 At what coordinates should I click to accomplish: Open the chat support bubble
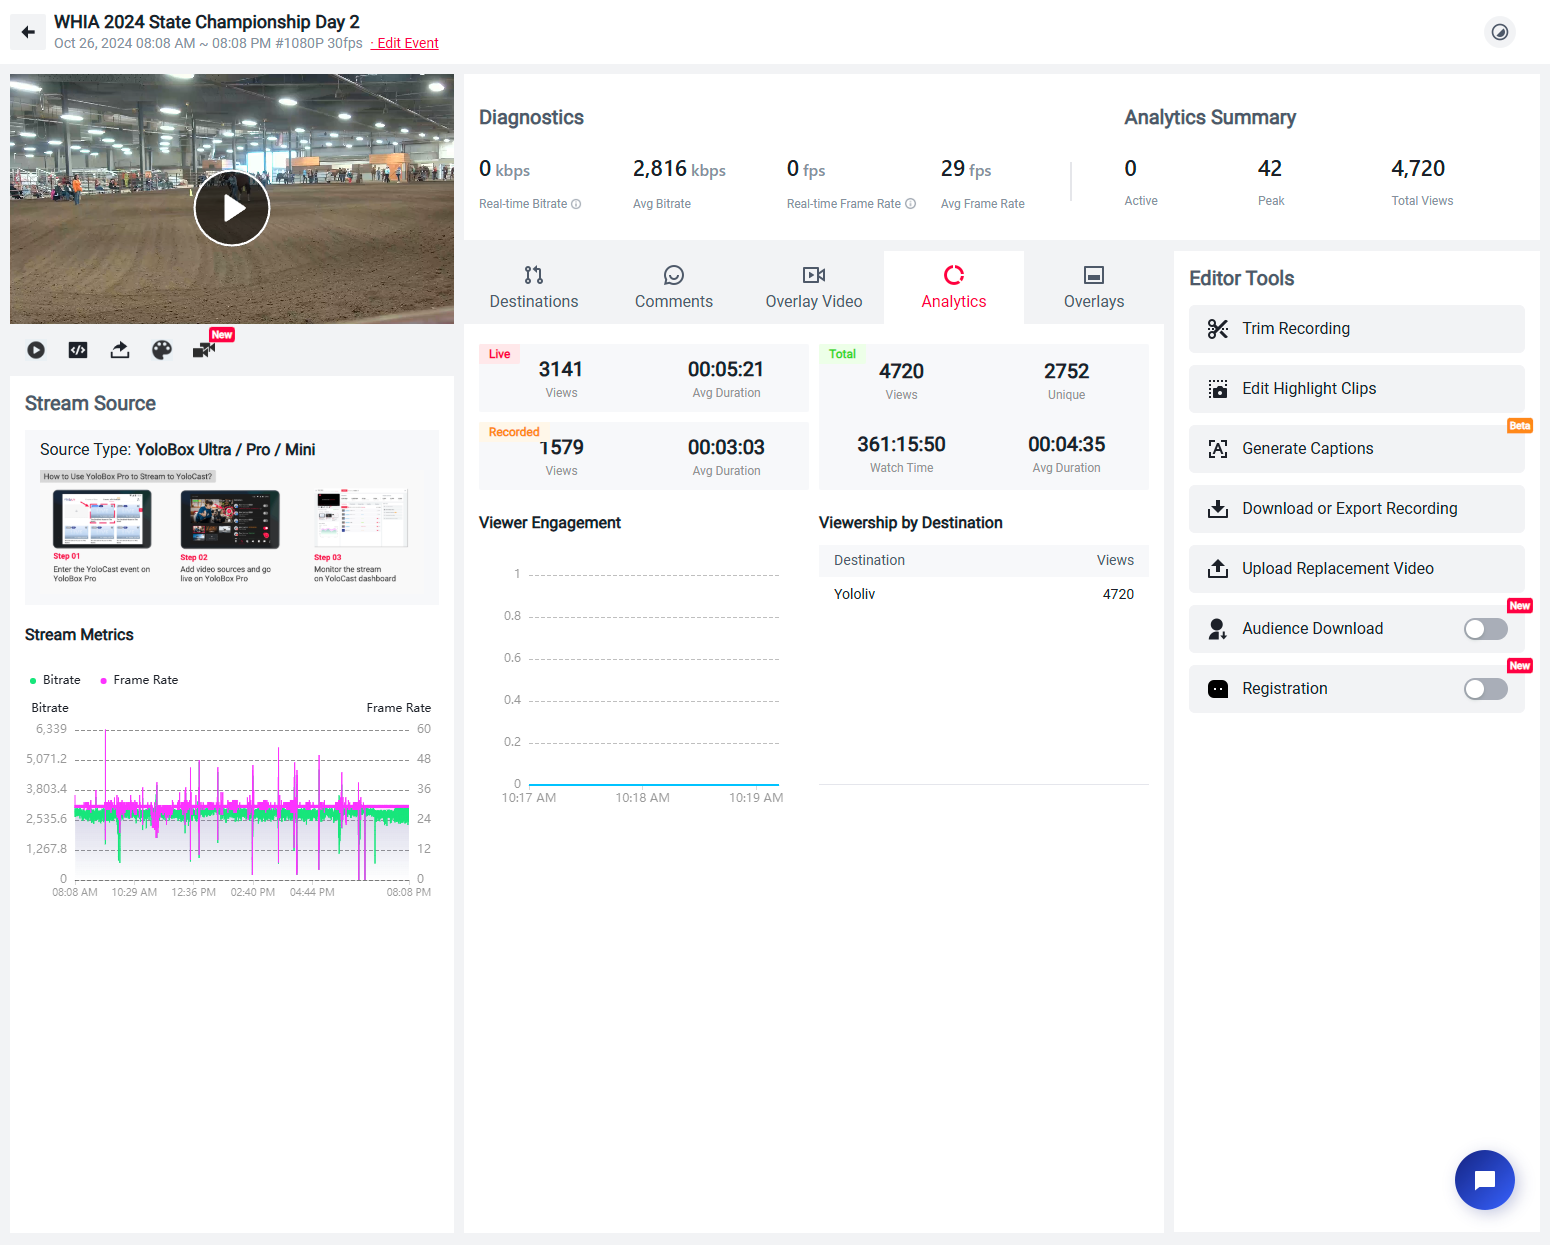click(x=1484, y=1180)
